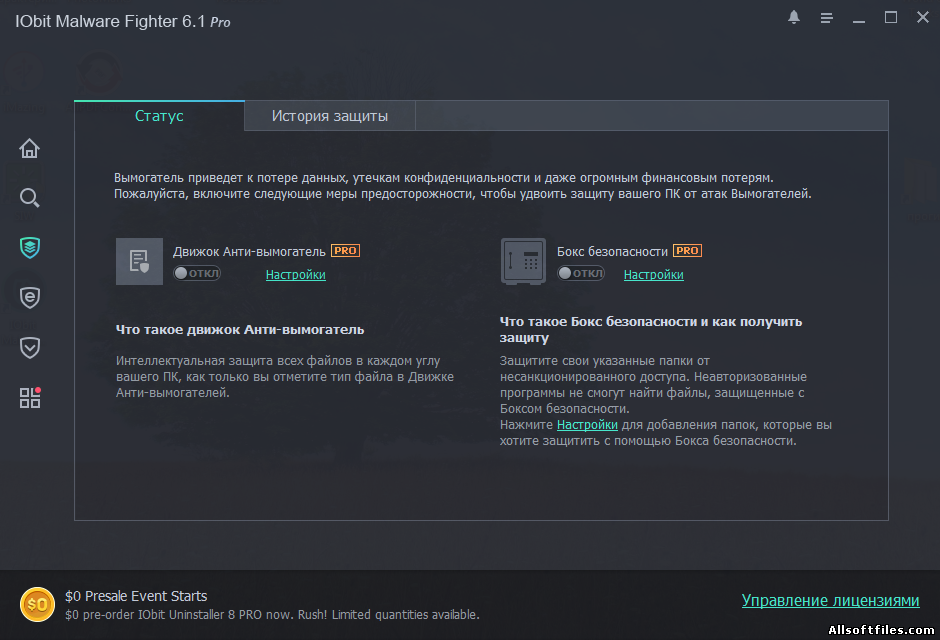Open the Scan magnifier section
Viewport: 940px width, 640px height.
point(29,198)
